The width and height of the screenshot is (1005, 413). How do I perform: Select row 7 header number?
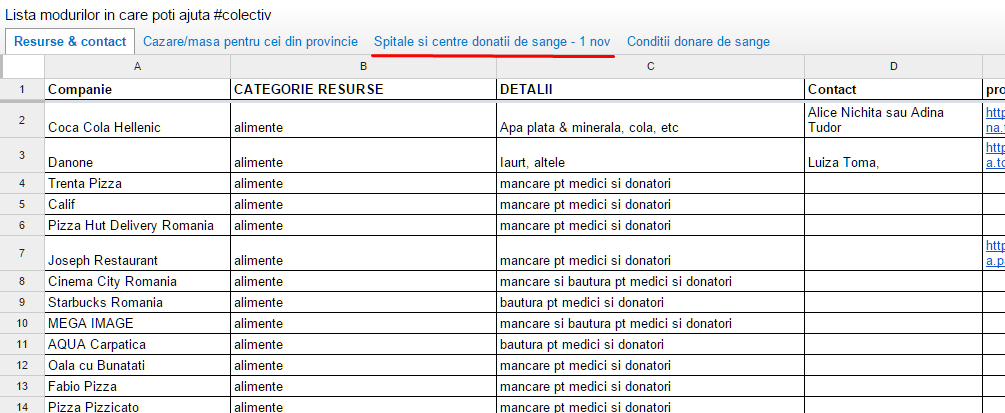[22, 253]
